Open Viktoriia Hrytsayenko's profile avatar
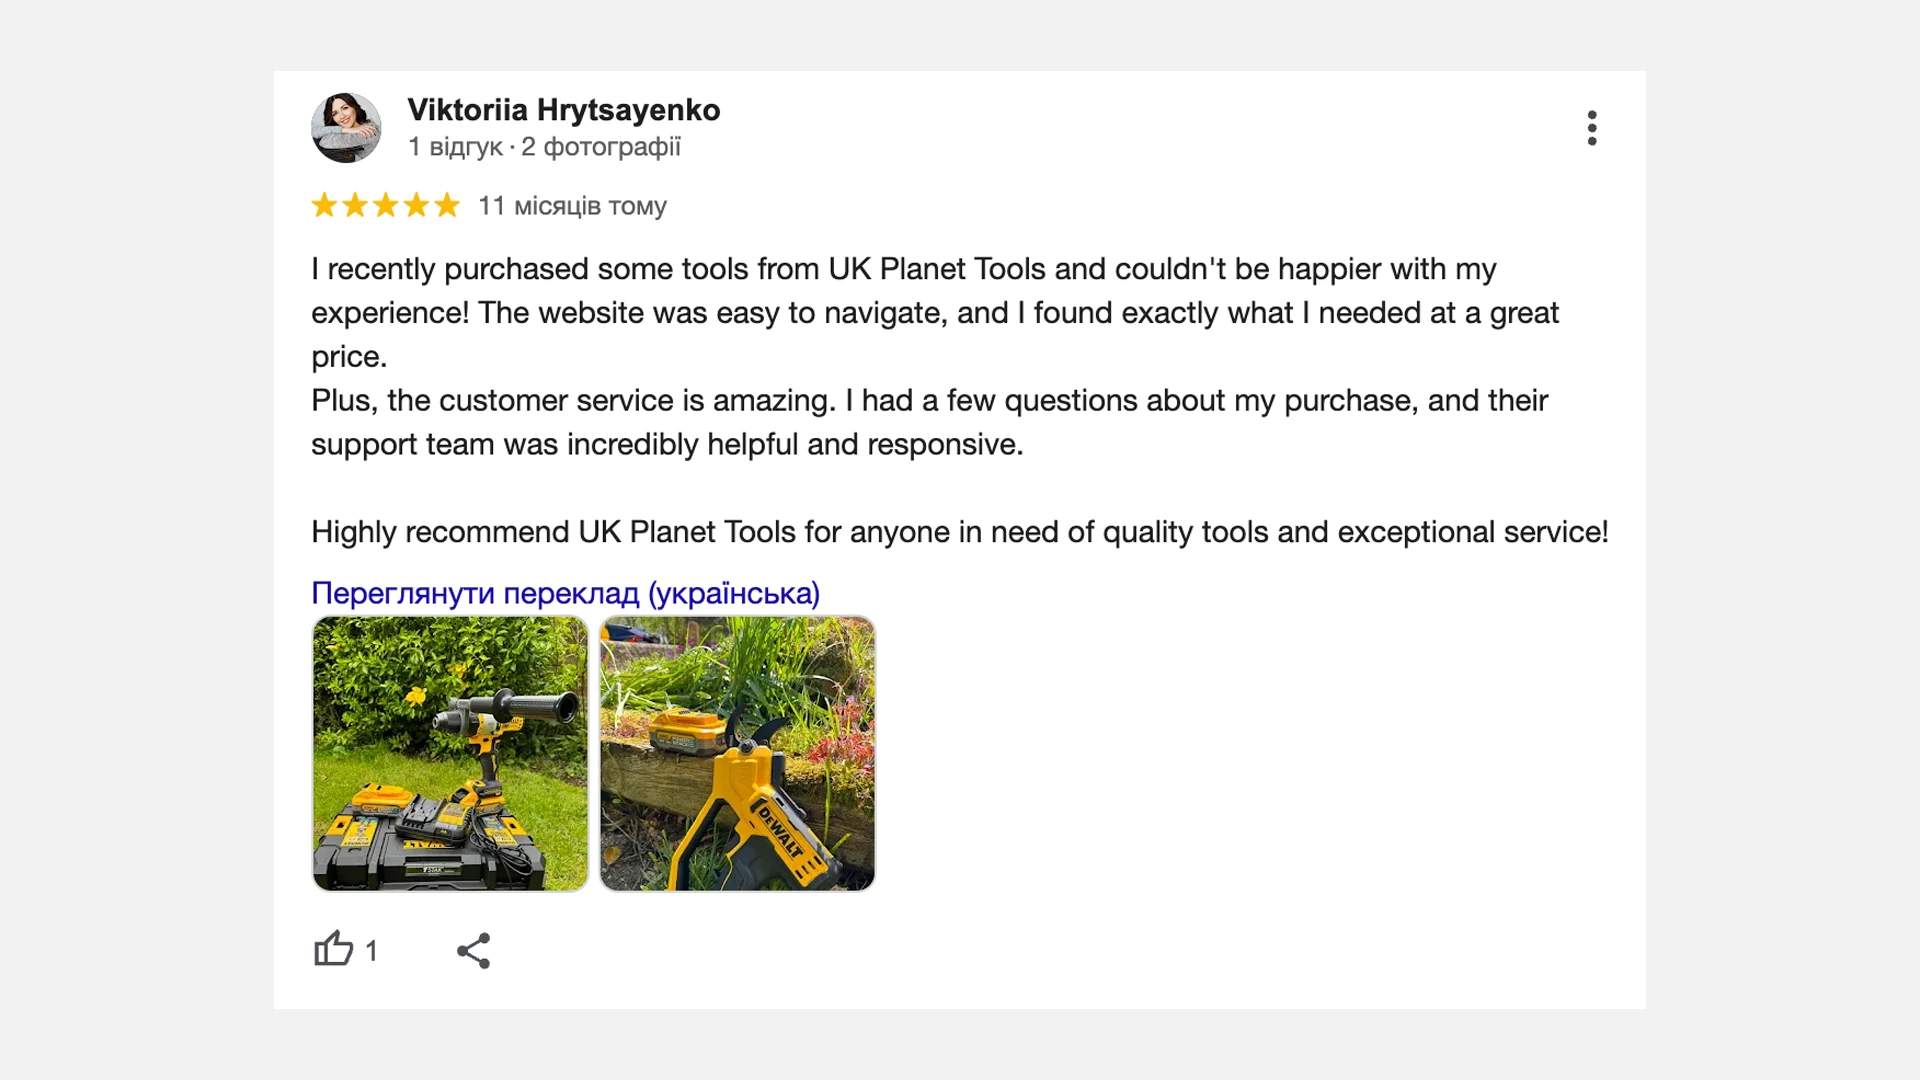Image resolution: width=1920 pixels, height=1080 pixels. click(346, 128)
